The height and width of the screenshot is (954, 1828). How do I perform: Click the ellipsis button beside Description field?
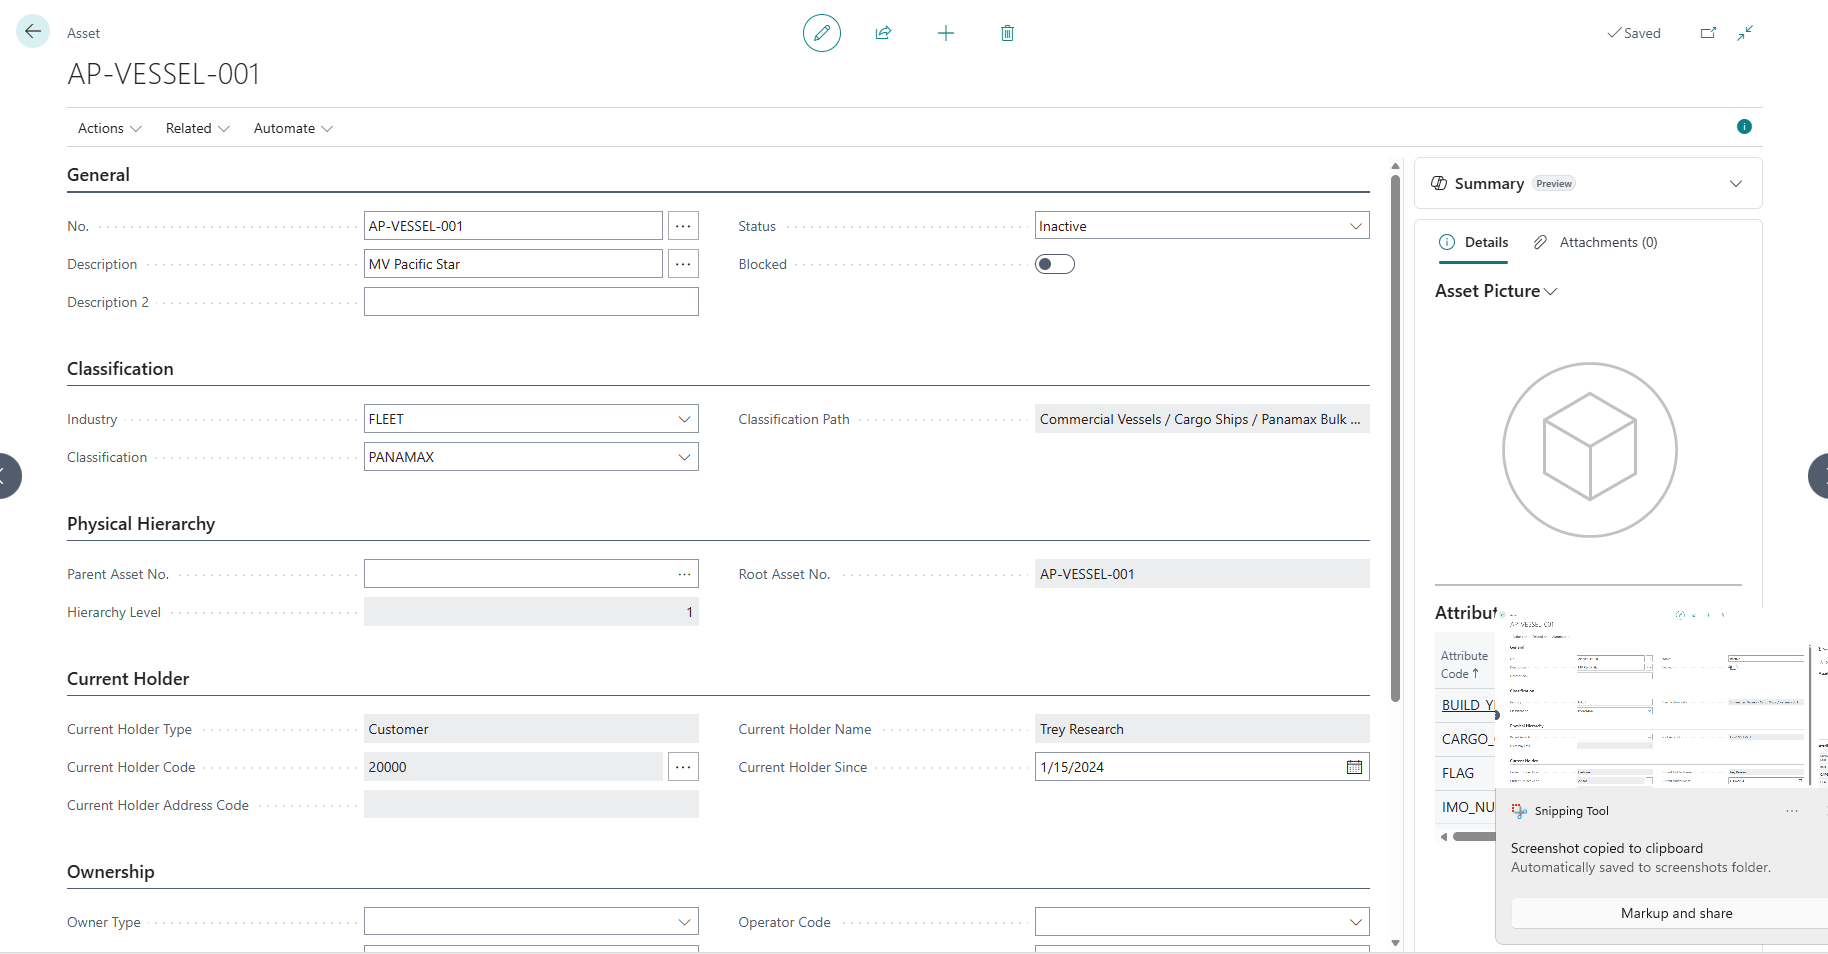683,264
